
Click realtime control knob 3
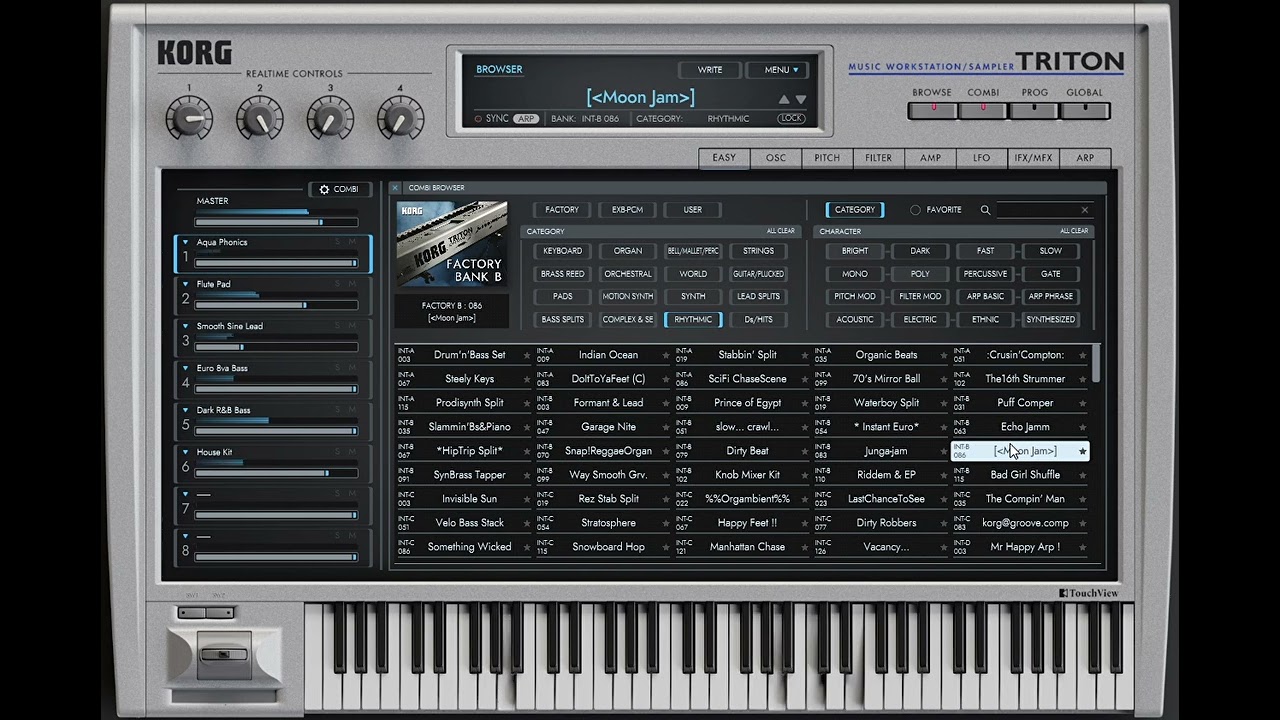pos(330,120)
